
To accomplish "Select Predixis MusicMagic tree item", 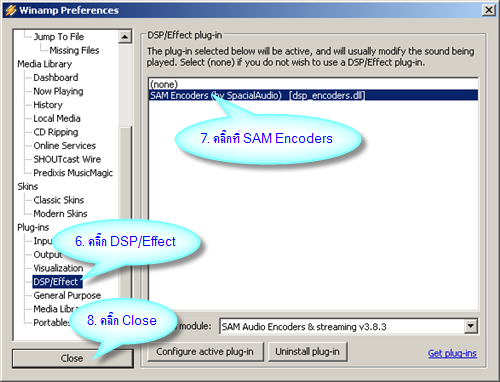I will click(73, 173).
